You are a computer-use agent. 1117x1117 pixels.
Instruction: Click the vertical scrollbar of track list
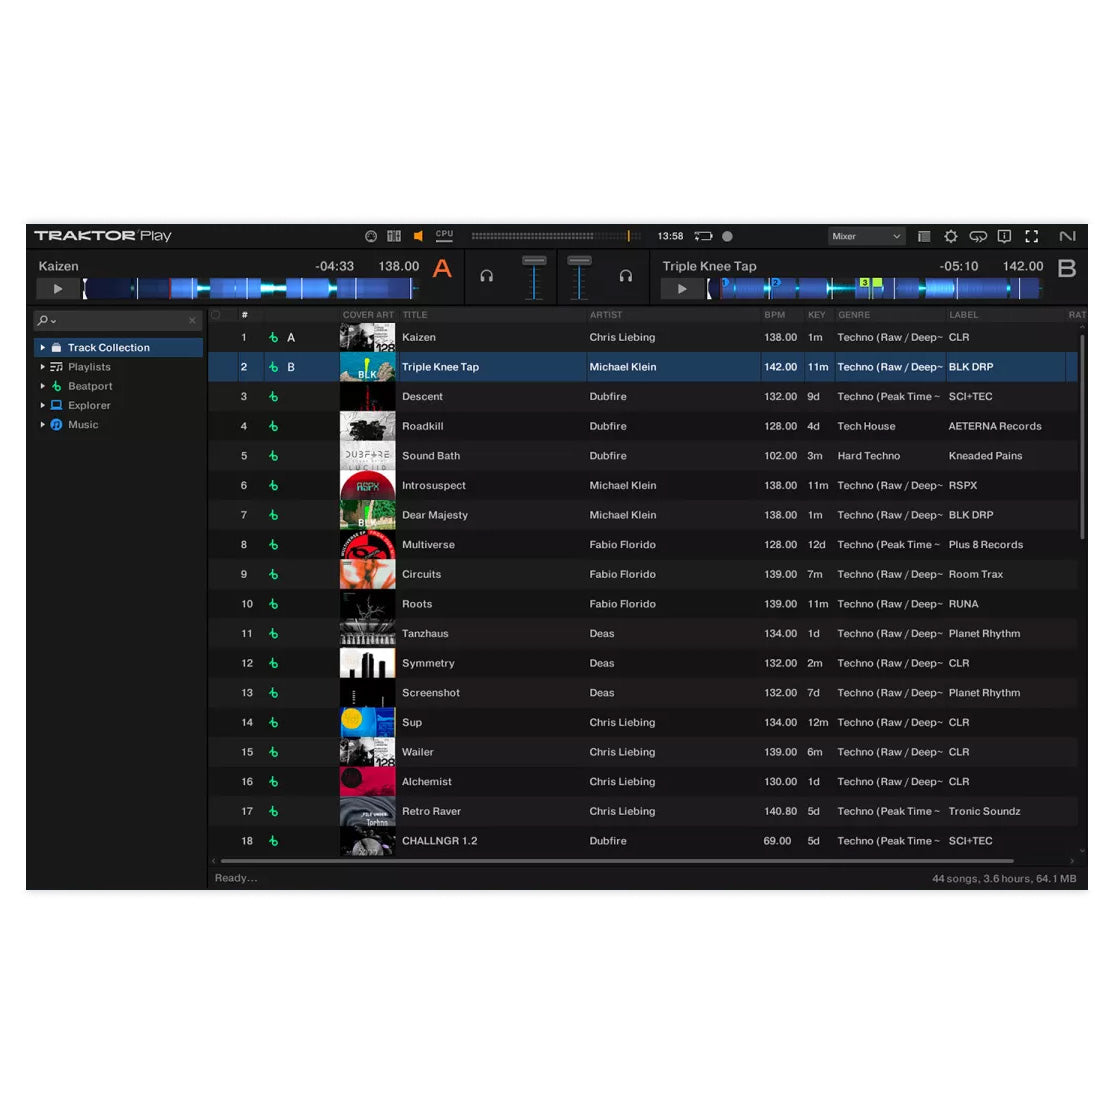[x=1082, y=436]
